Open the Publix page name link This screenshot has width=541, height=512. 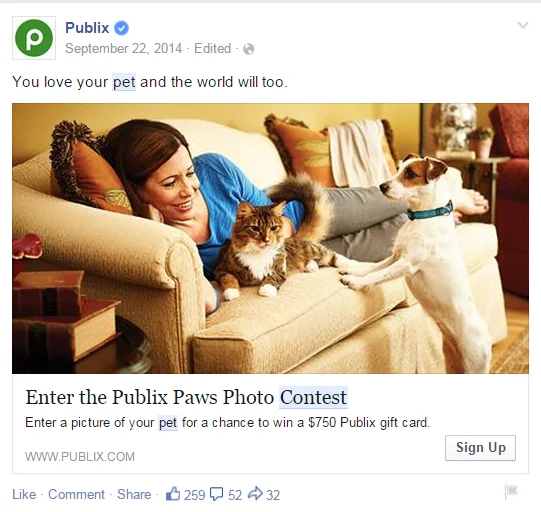coord(87,28)
